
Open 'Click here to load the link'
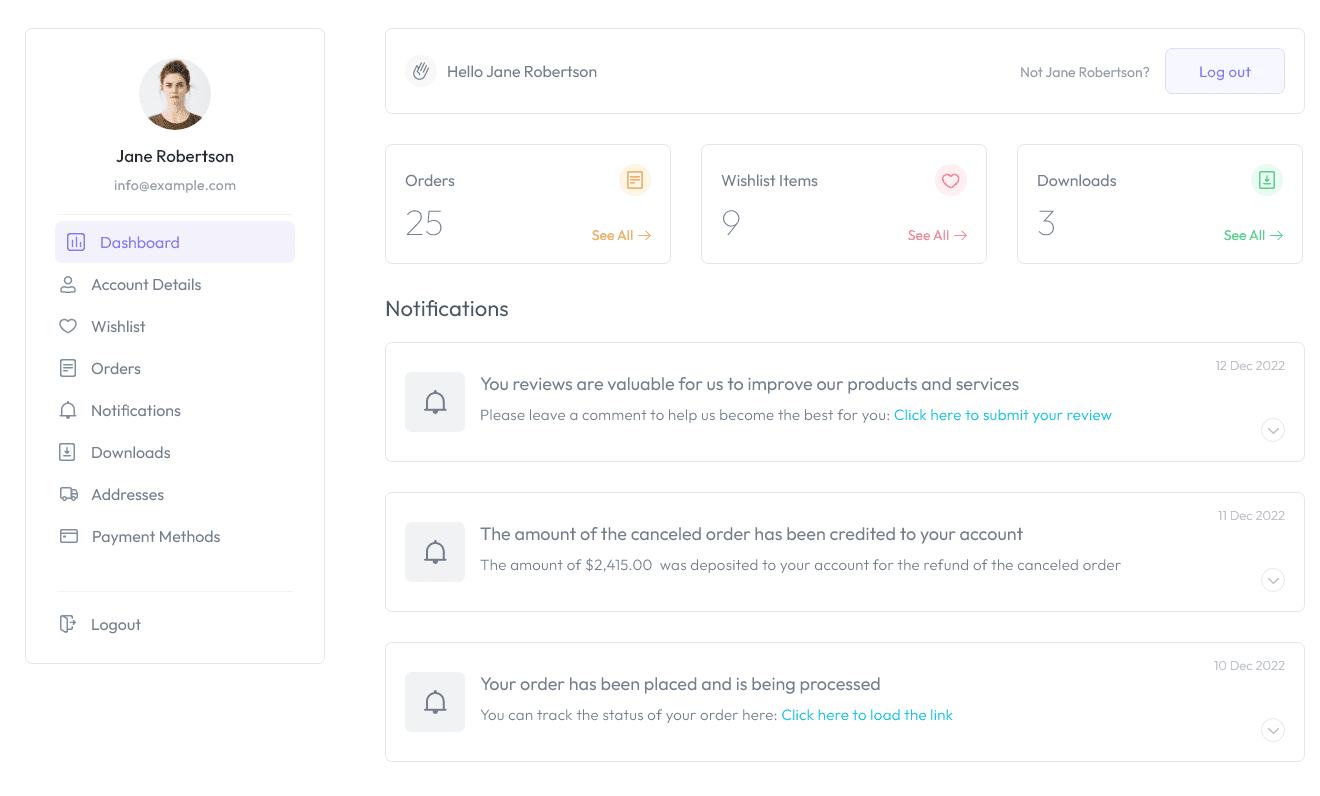point(866,715)
